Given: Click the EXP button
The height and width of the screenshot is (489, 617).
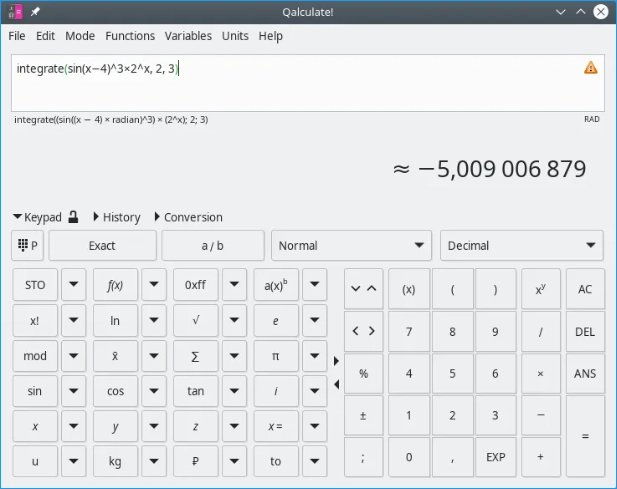Looking at the screenshot, I should [x=495, y=457].
